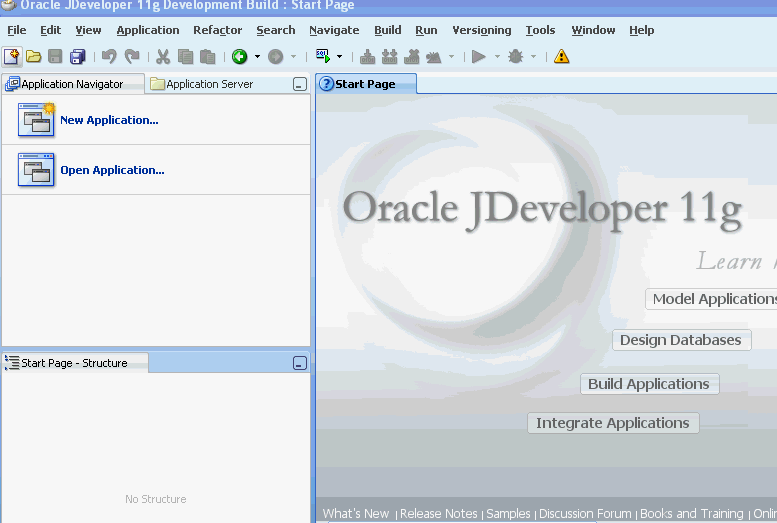Open the Window menu

tap(593, 30)
